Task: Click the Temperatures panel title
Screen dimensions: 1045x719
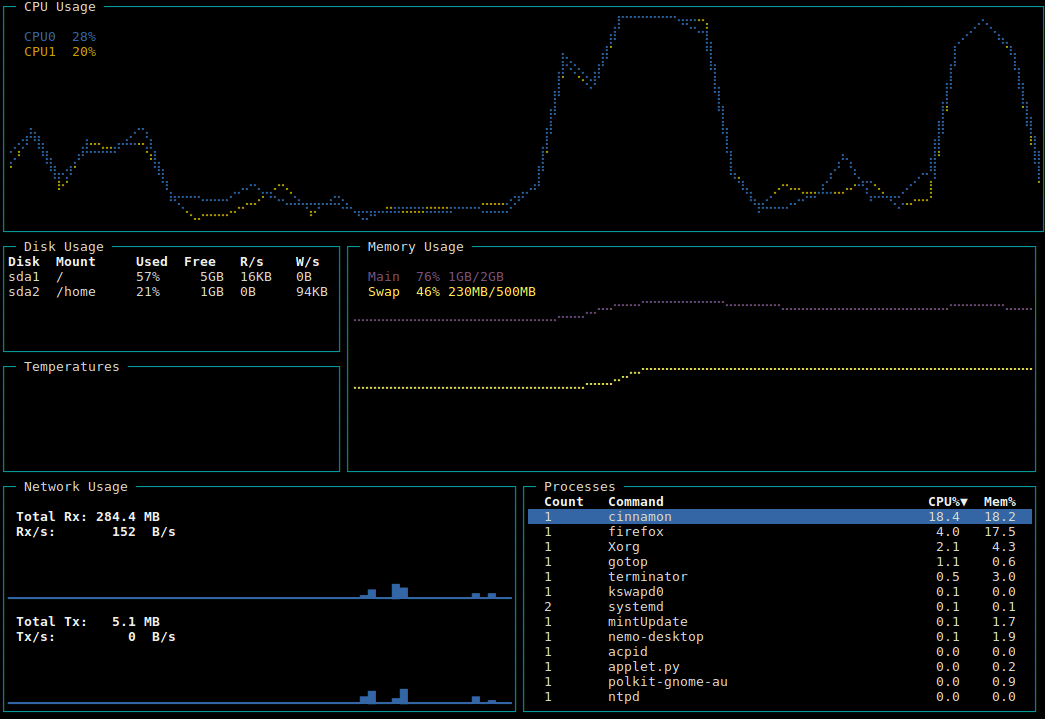Action: click(71, 367)
